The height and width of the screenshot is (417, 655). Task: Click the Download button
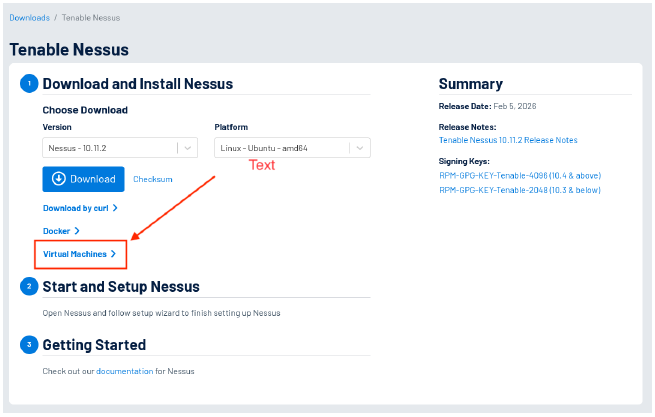[x=83, y=179]
